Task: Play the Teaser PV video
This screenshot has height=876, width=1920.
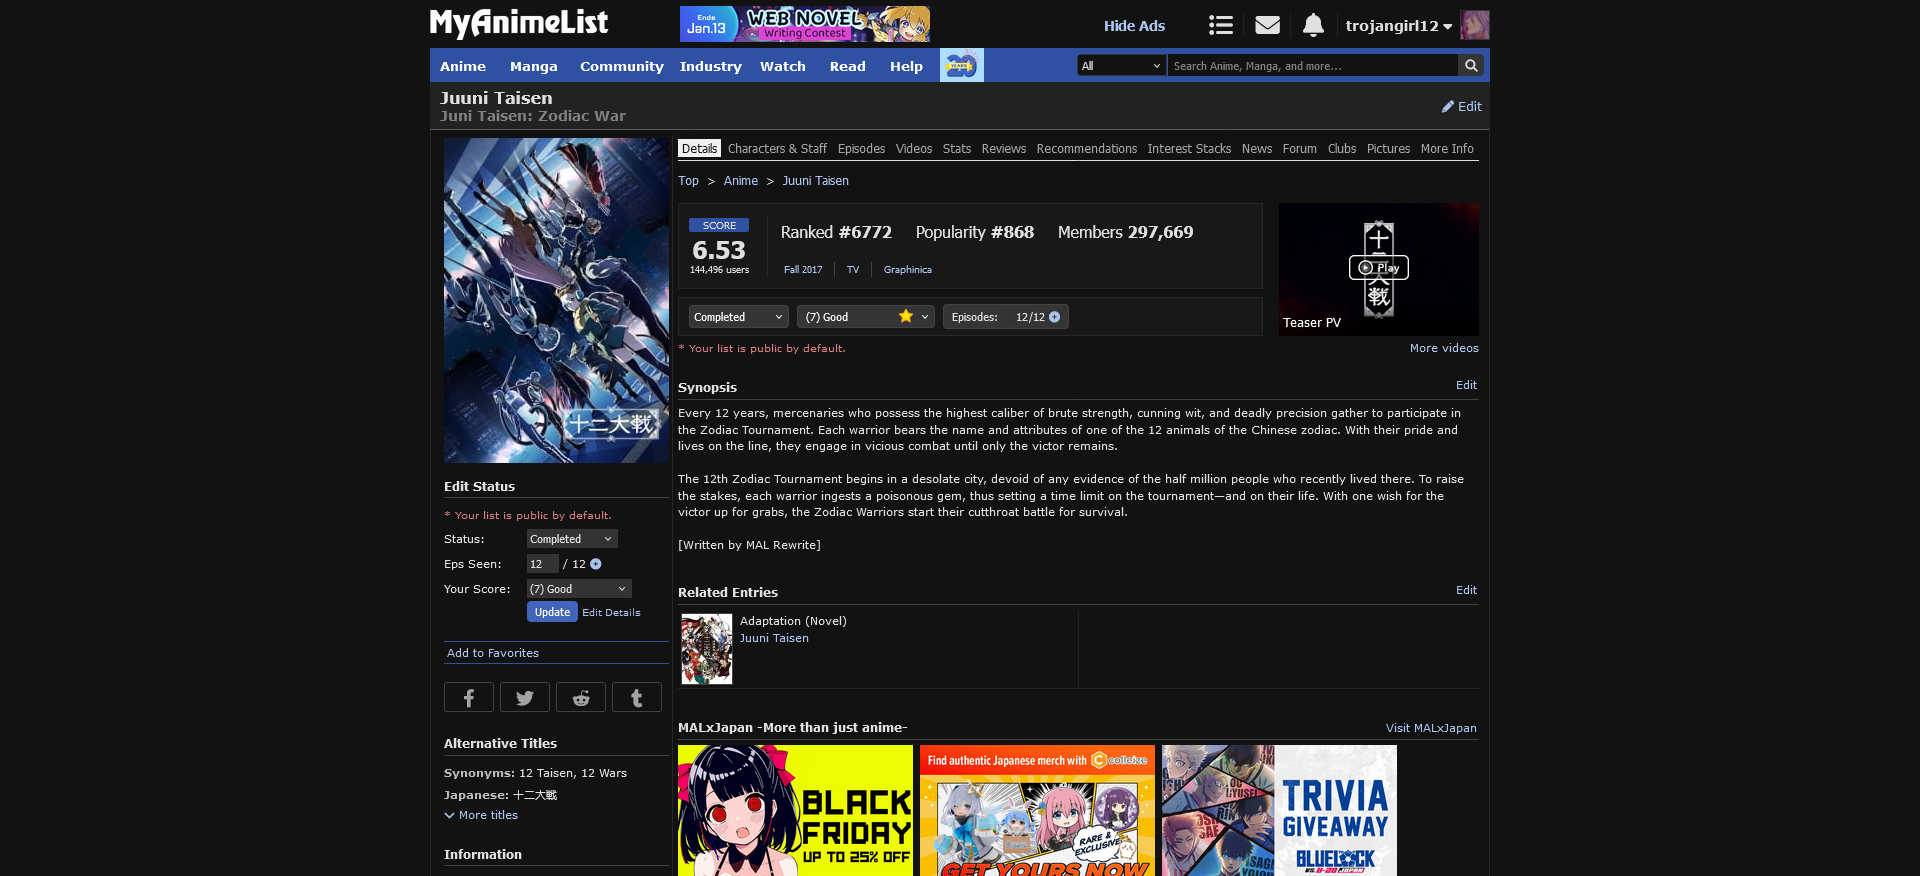Action: tap(1378, 268)
